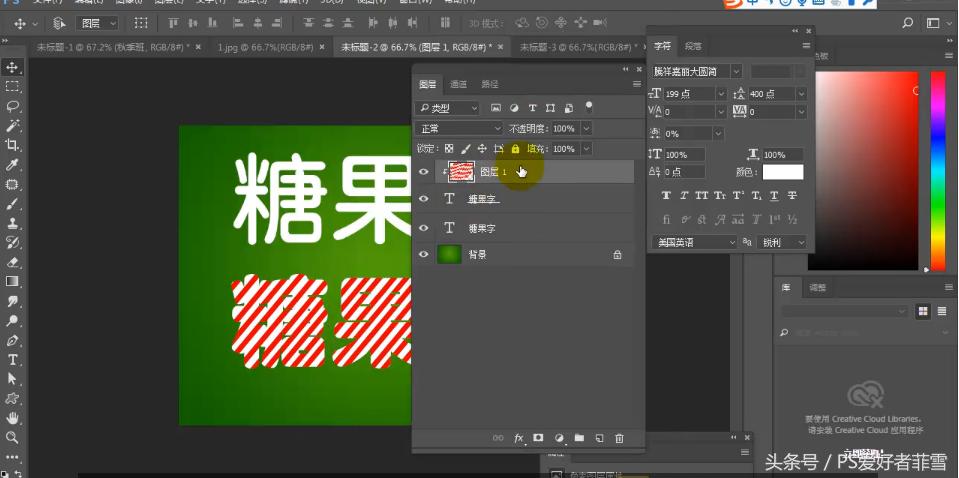Select the Zoom magnifier tool
The width and height of the screenshot is (959, 478).
[12, 438]
